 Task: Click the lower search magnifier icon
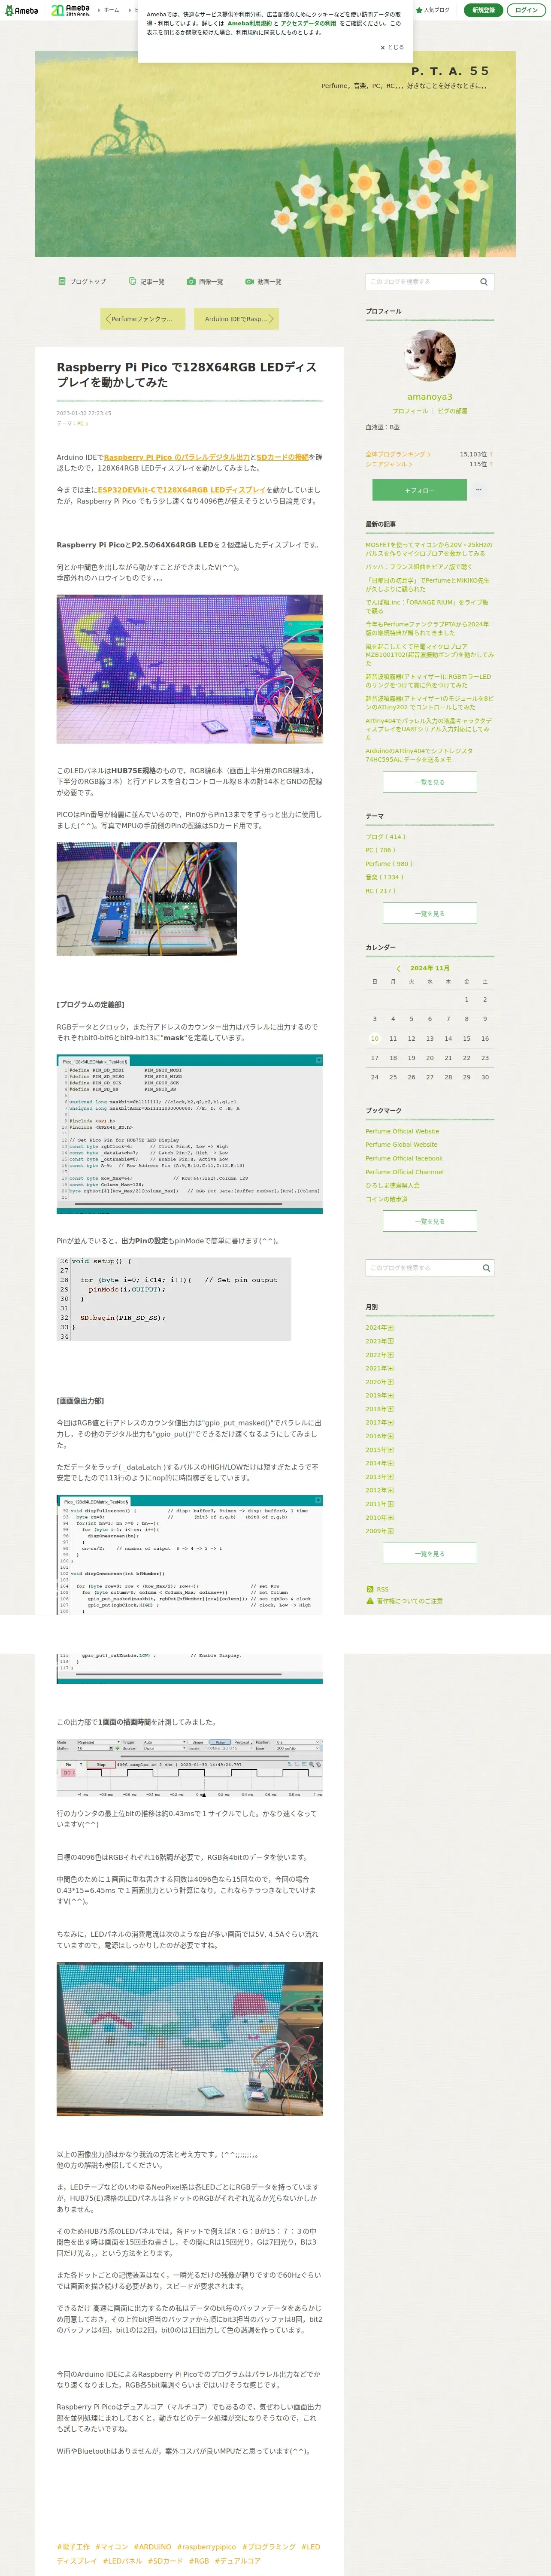click(487, 1268)
